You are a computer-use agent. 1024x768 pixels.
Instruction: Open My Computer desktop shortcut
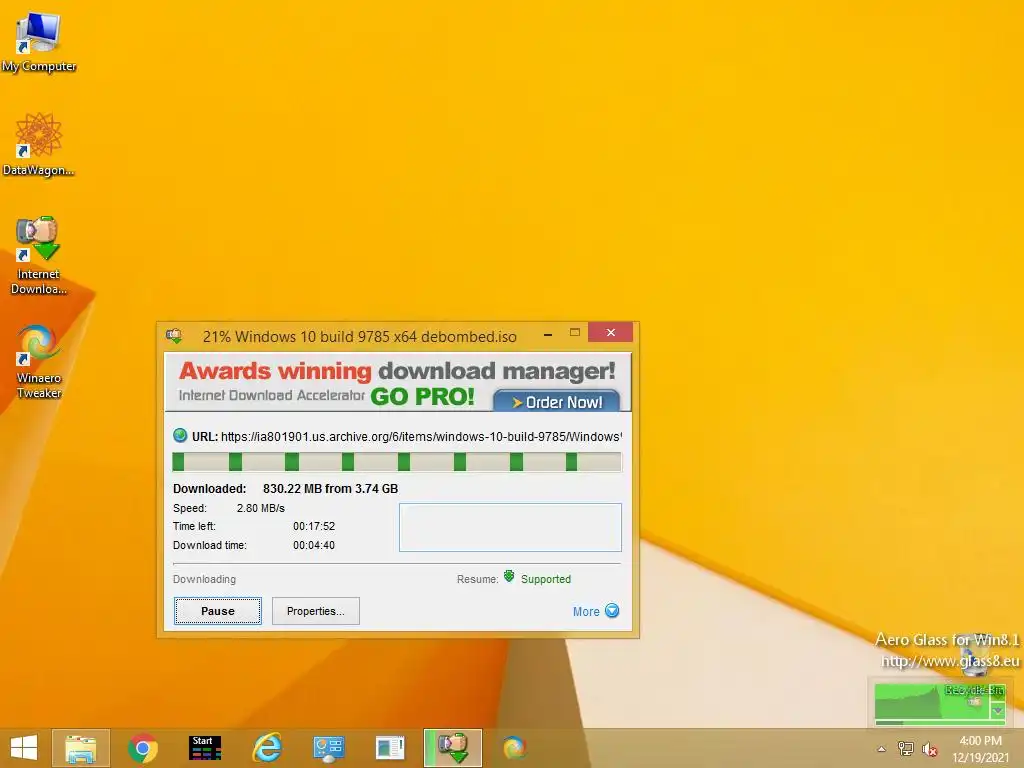39,42
